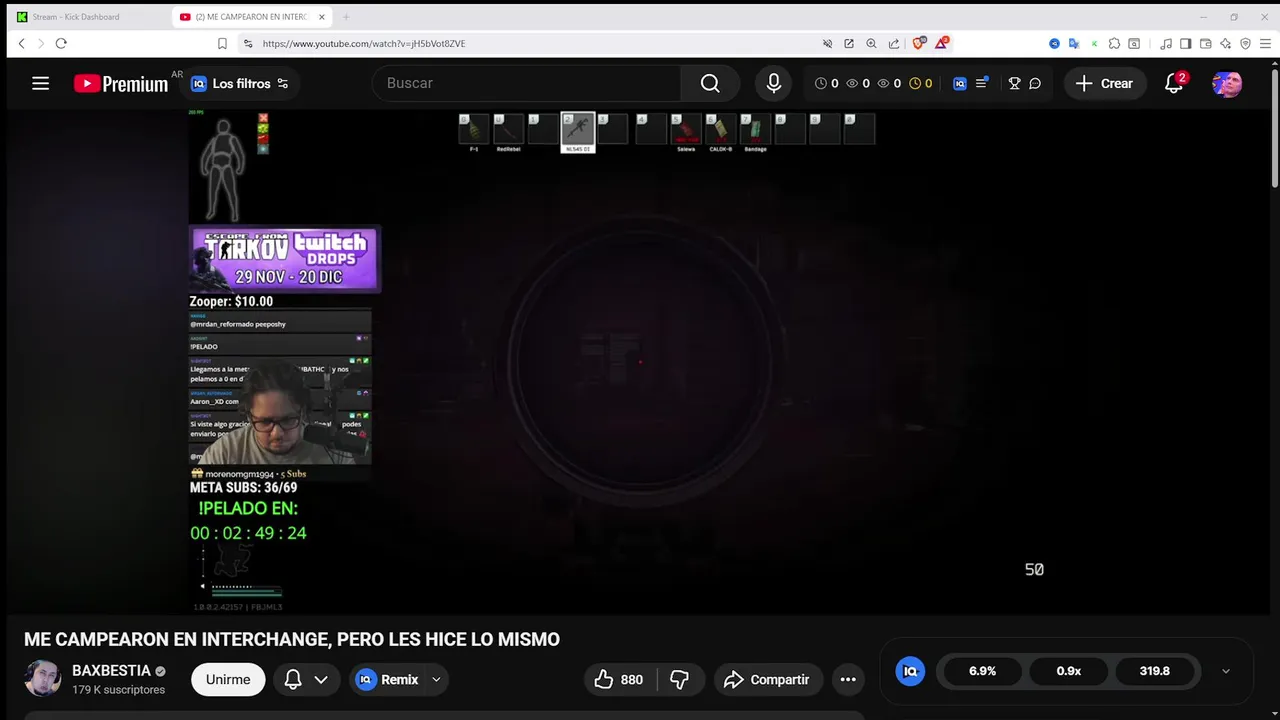Click the Unirme join button

228,680
